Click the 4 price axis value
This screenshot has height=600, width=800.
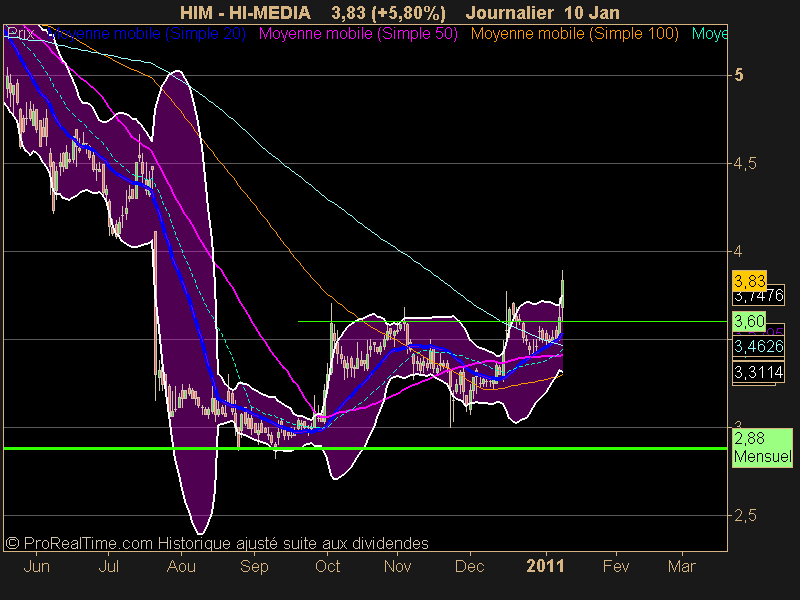tap(738, 251)
